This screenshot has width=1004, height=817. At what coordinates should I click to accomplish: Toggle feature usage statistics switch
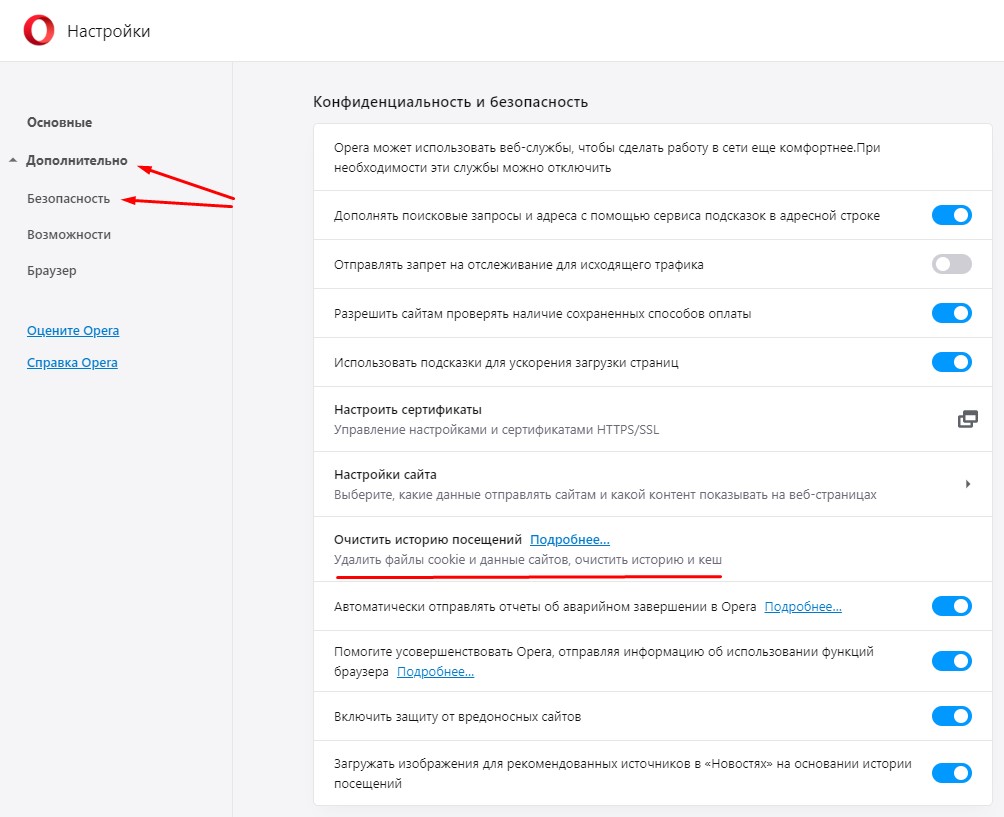pos(951,661)
